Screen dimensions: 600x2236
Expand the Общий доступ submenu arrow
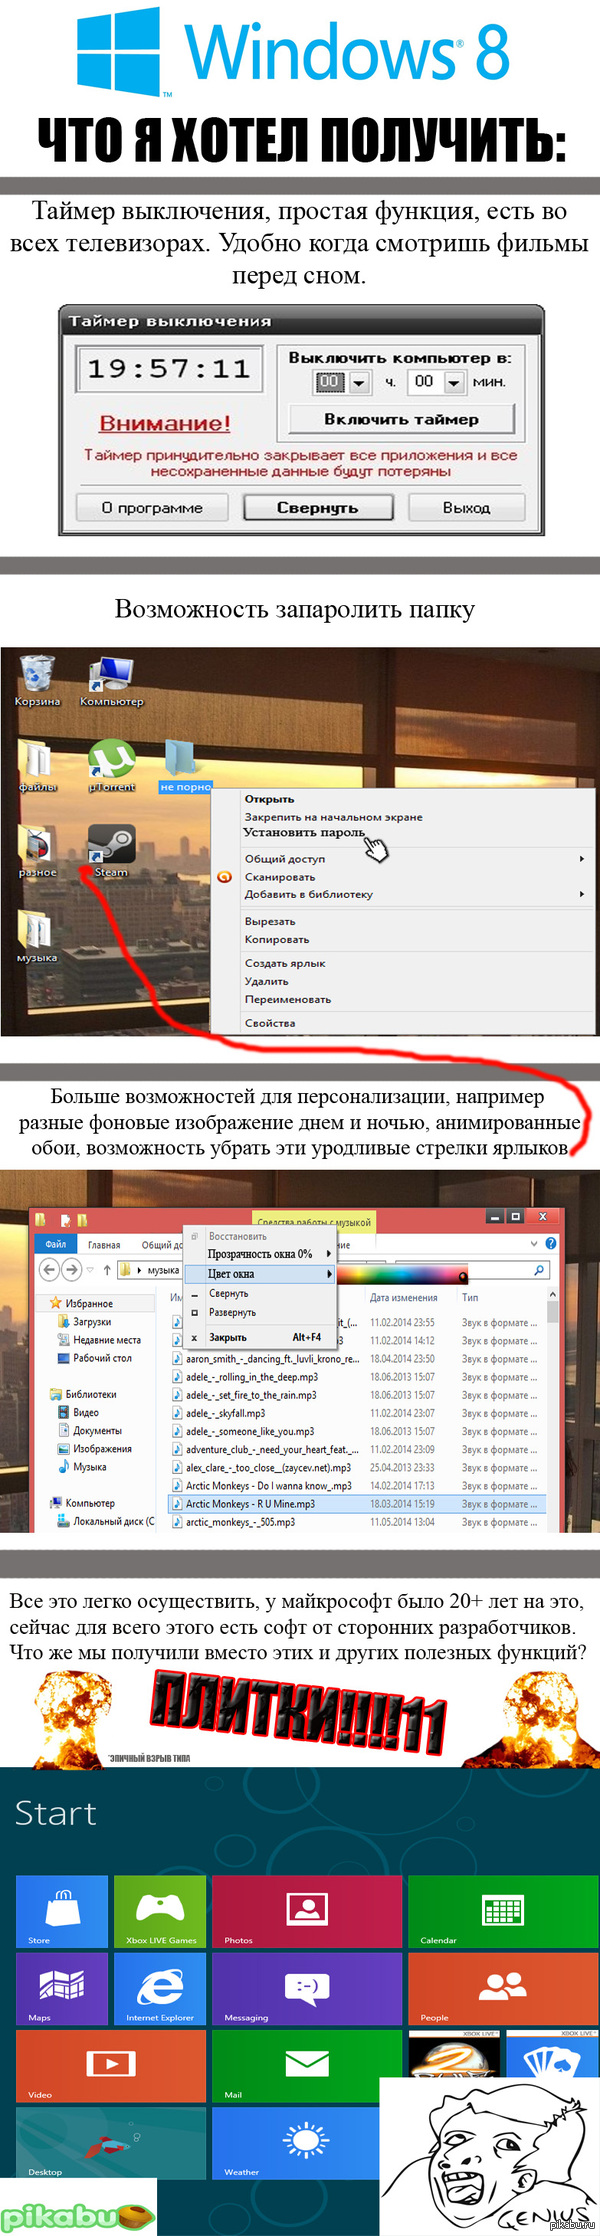(582, 859)
